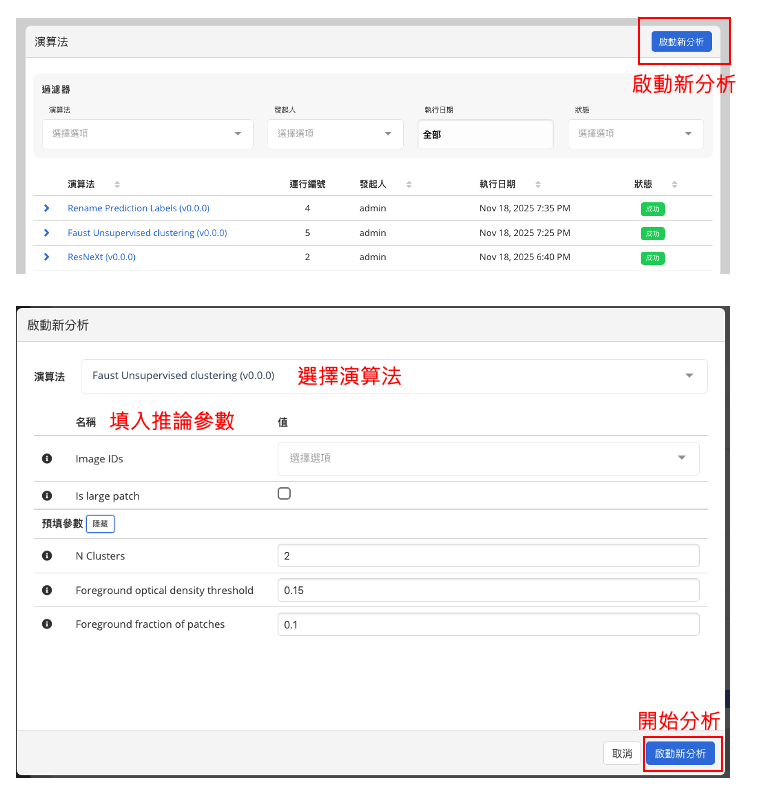Open the 狀態 filter dropdown
The height and width of the screenshot is (796, 759).
(x=635, y=134)
